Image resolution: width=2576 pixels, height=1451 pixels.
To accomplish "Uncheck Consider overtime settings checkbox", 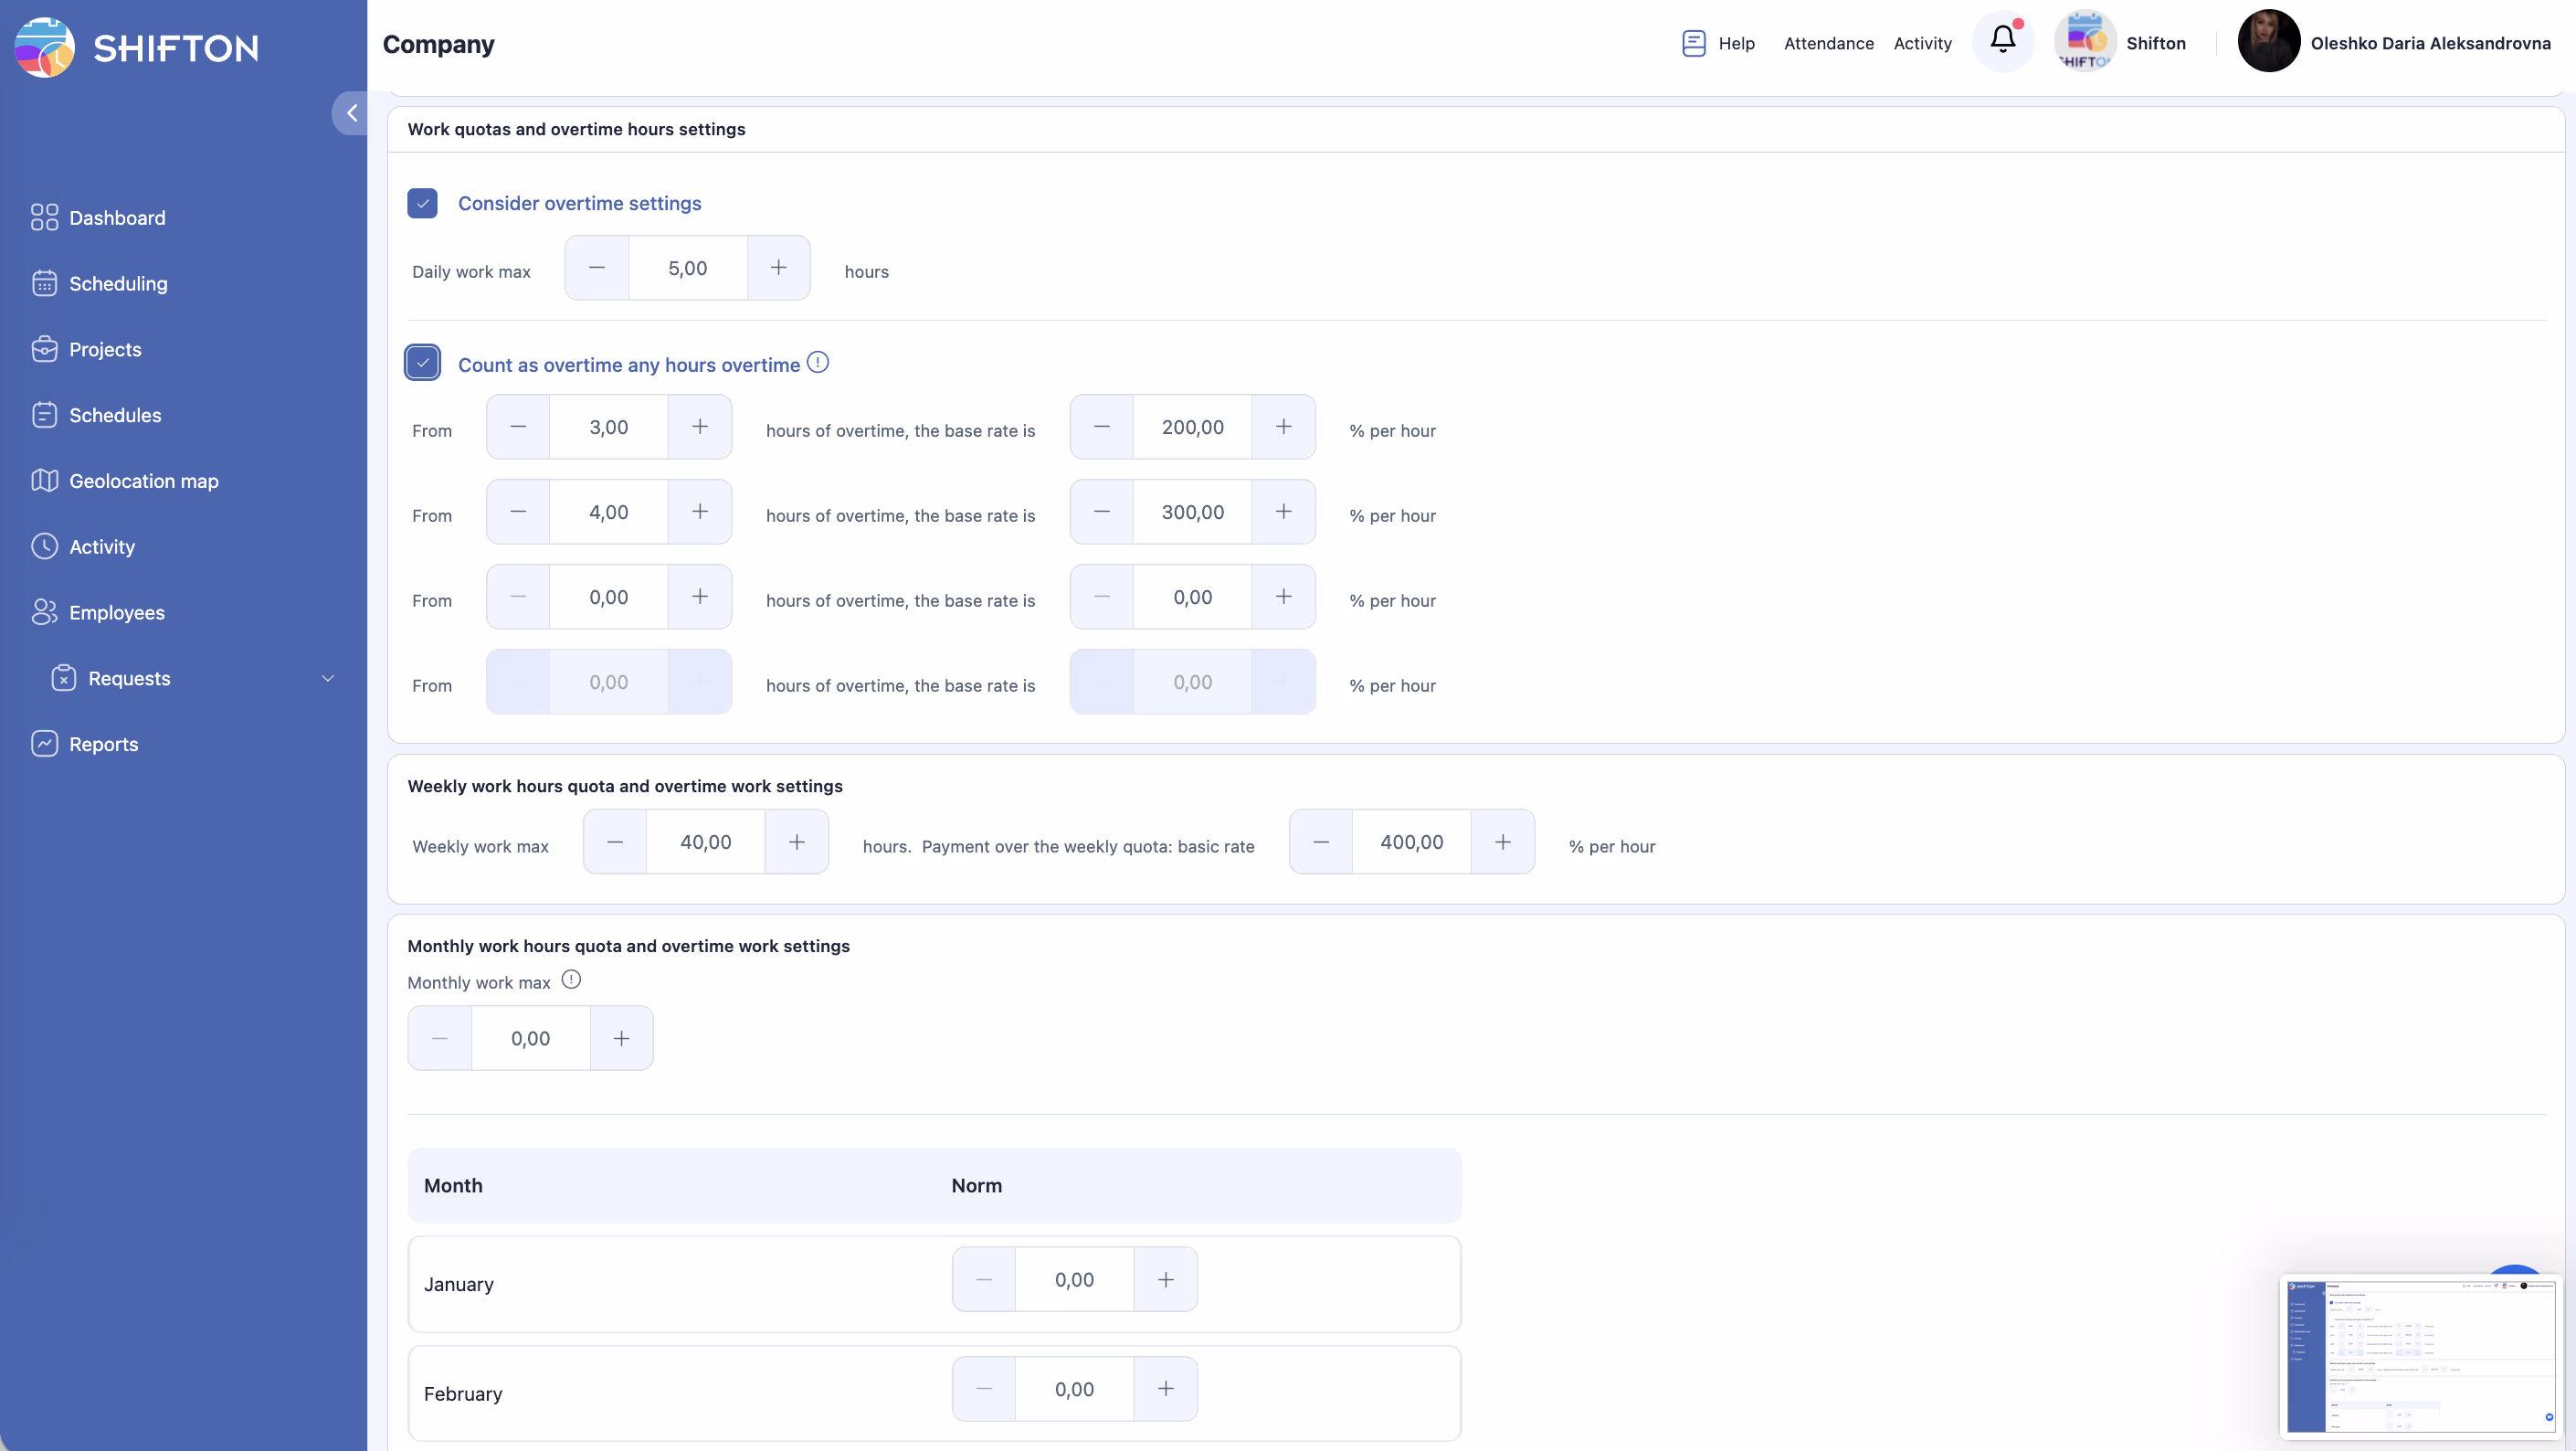I will [422, 203].
